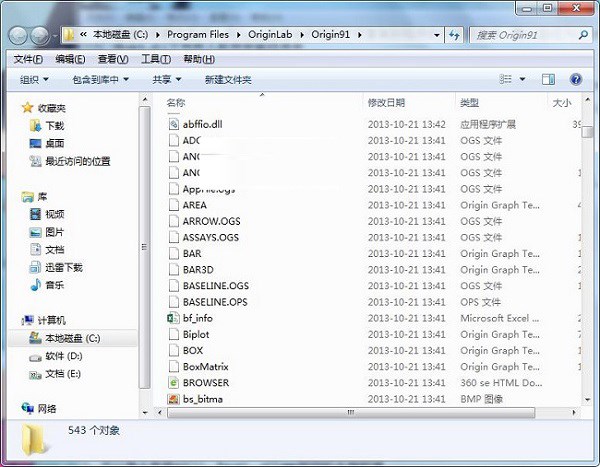Viewport: 600px width, 467px height.
Task: Click Program Files in the address path
Action: [x=198, y=35]
